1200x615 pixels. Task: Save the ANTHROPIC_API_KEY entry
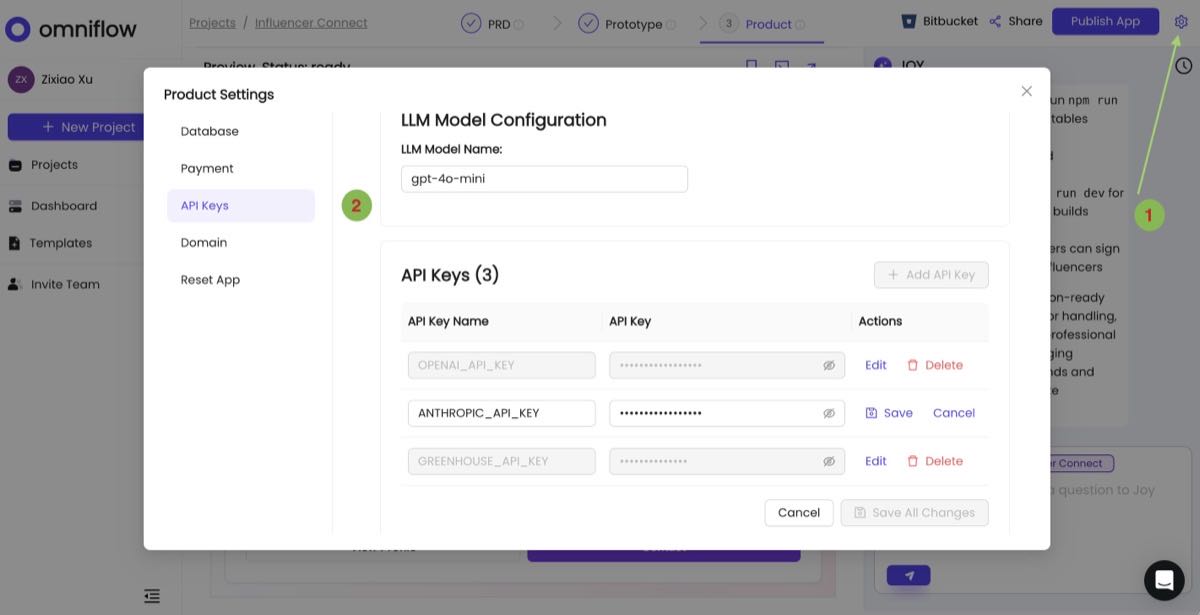coord(889,412)
